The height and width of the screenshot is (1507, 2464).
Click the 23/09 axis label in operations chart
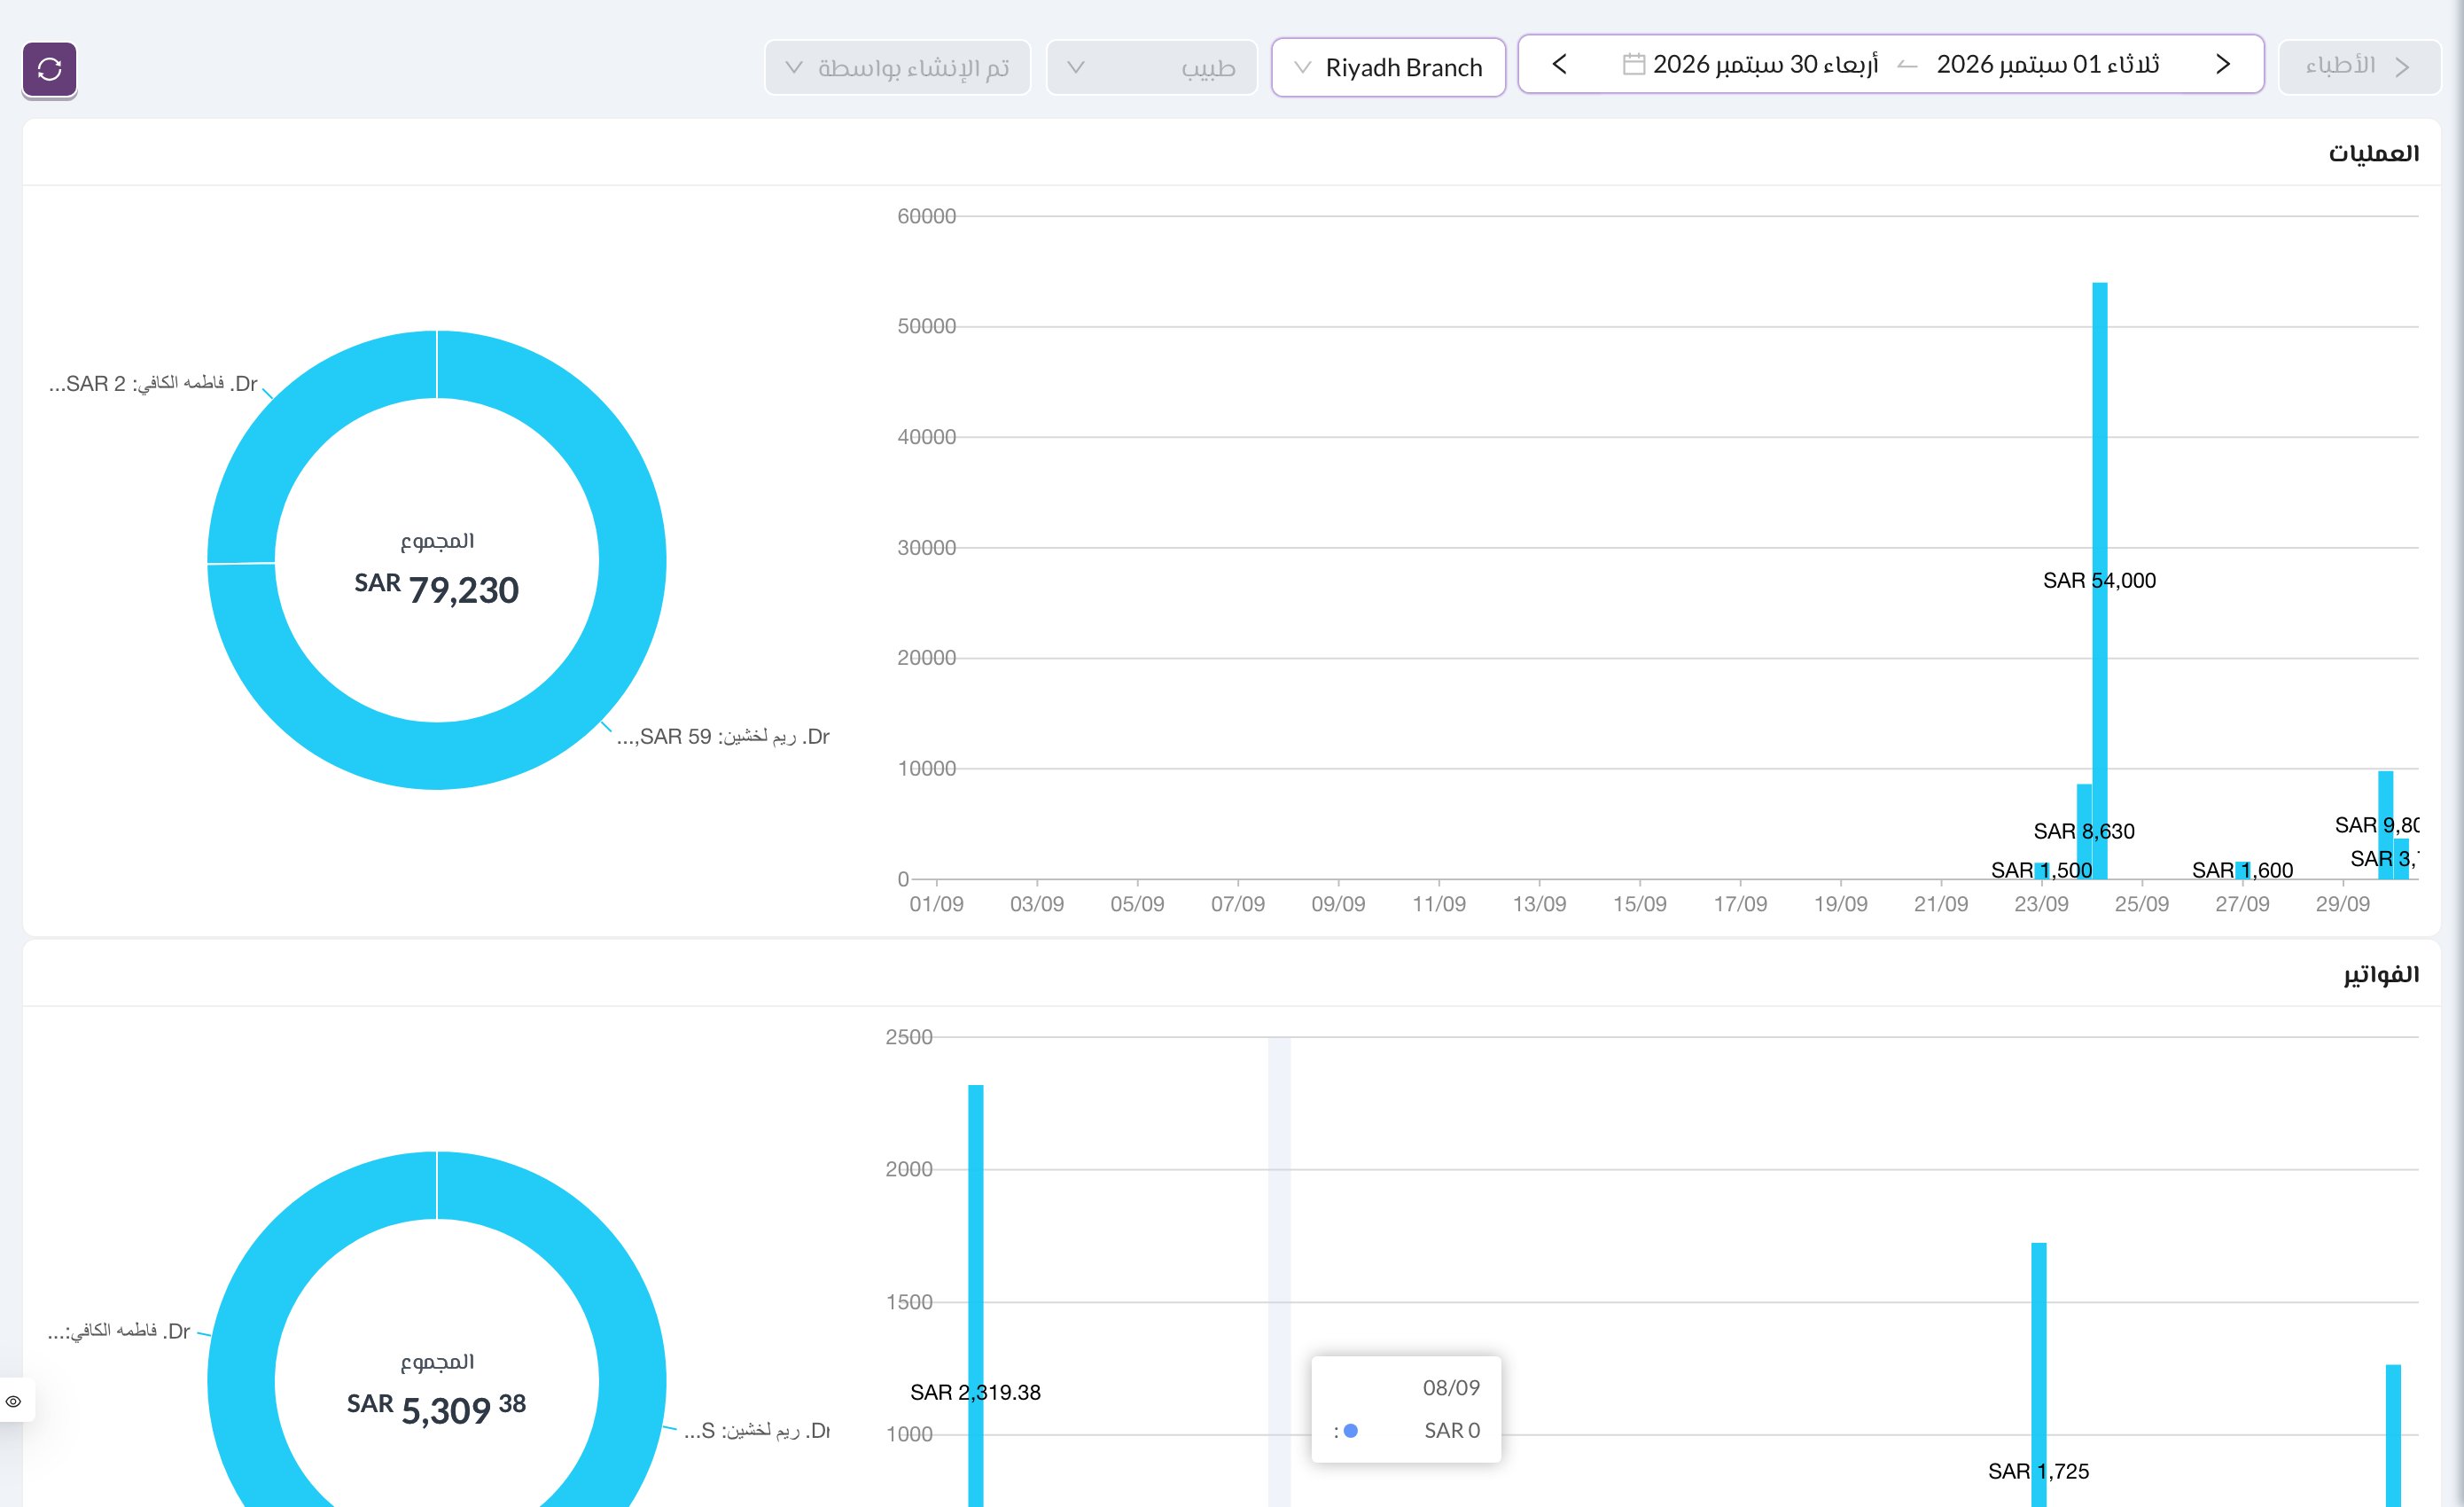2041,904
